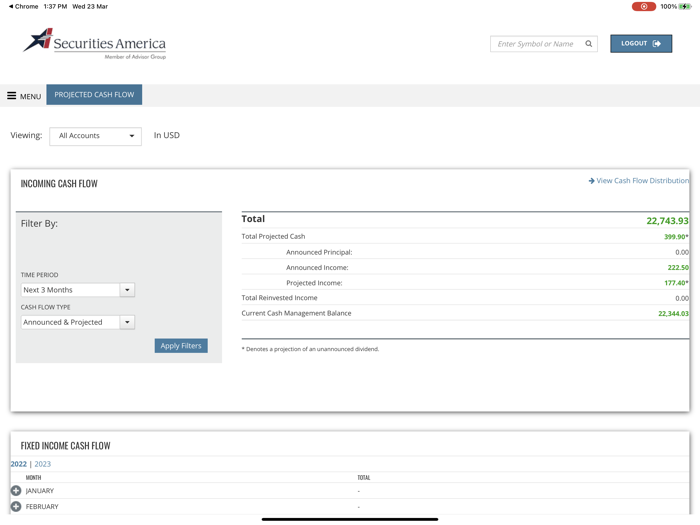Click the Projected Income value 177.40
This screenshot has height=525, width=700.
click(x=676, y=283)
